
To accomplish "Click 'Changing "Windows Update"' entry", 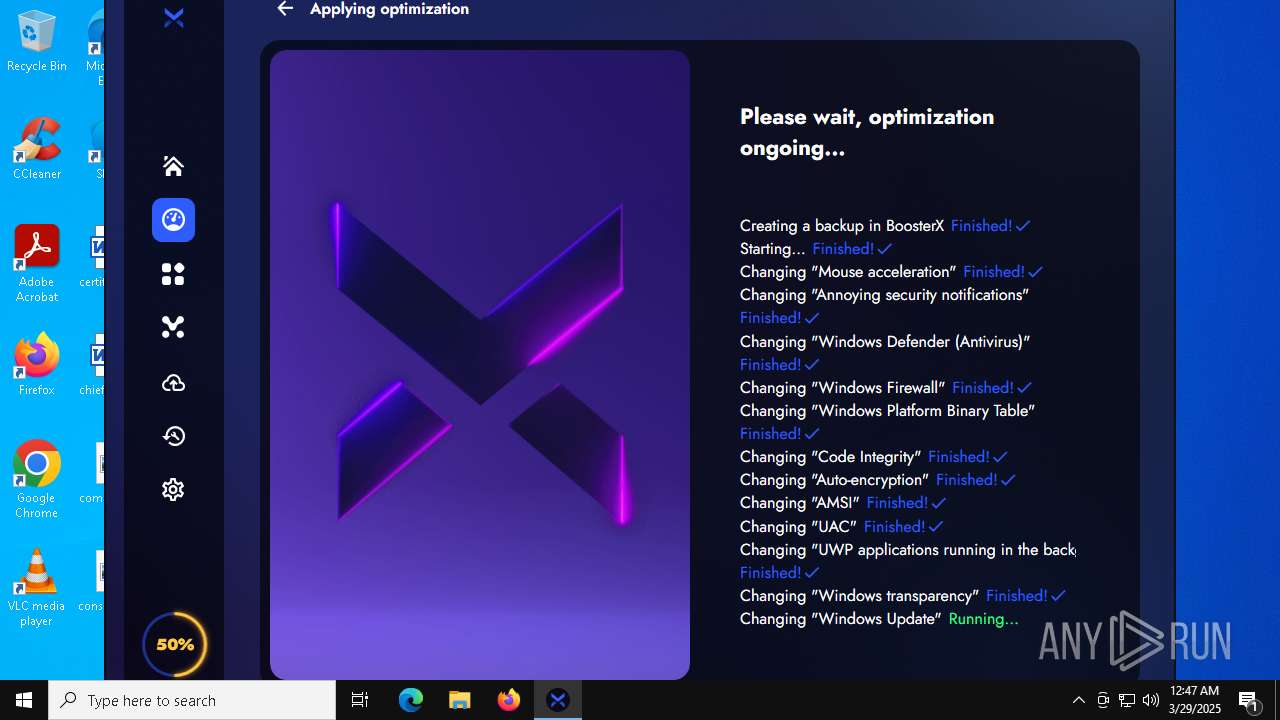I will pyautogui.click(x=841, y=619).
